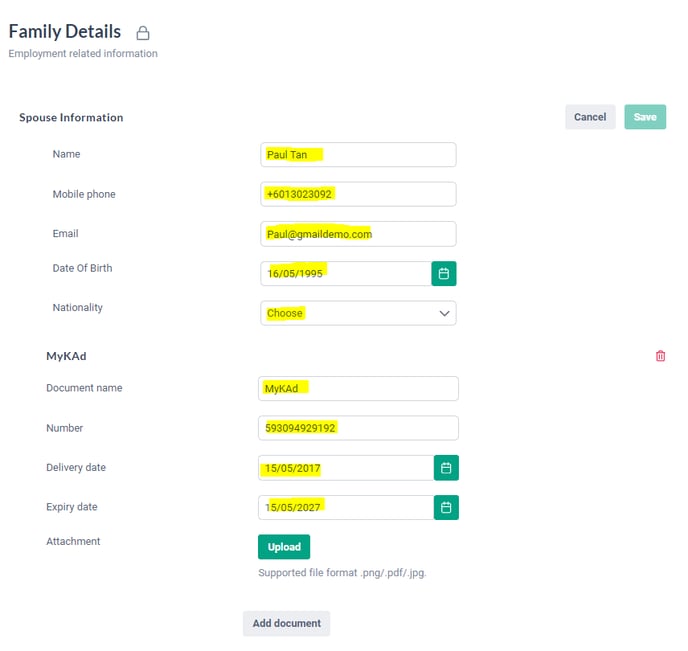Screen dimensions: 688x651
Task: Edit the document Number field
Action: [358, 428]
